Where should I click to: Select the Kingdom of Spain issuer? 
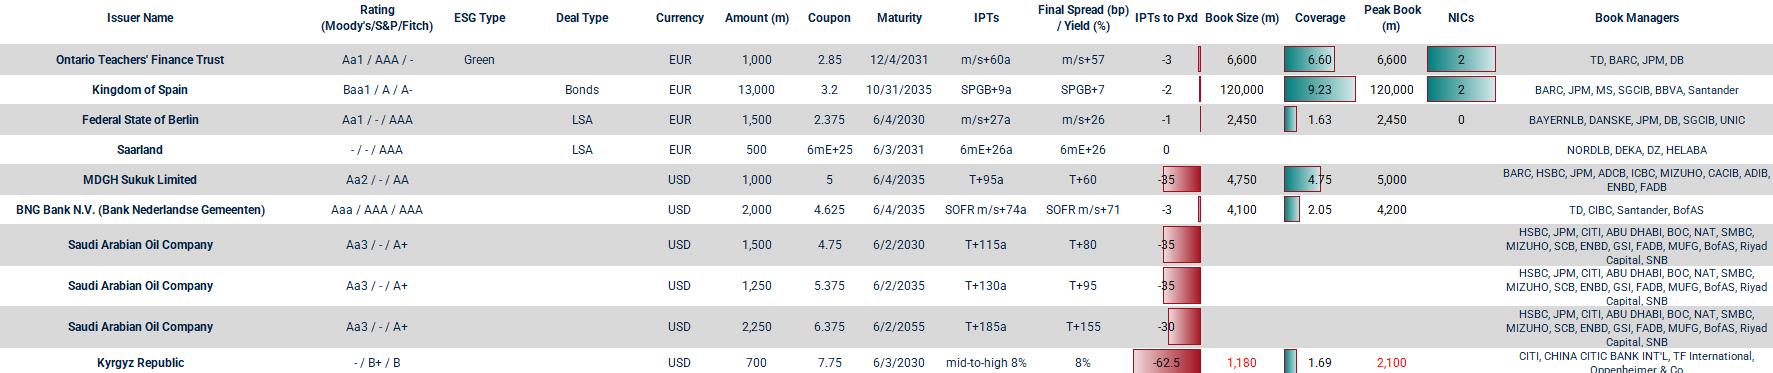140,90
